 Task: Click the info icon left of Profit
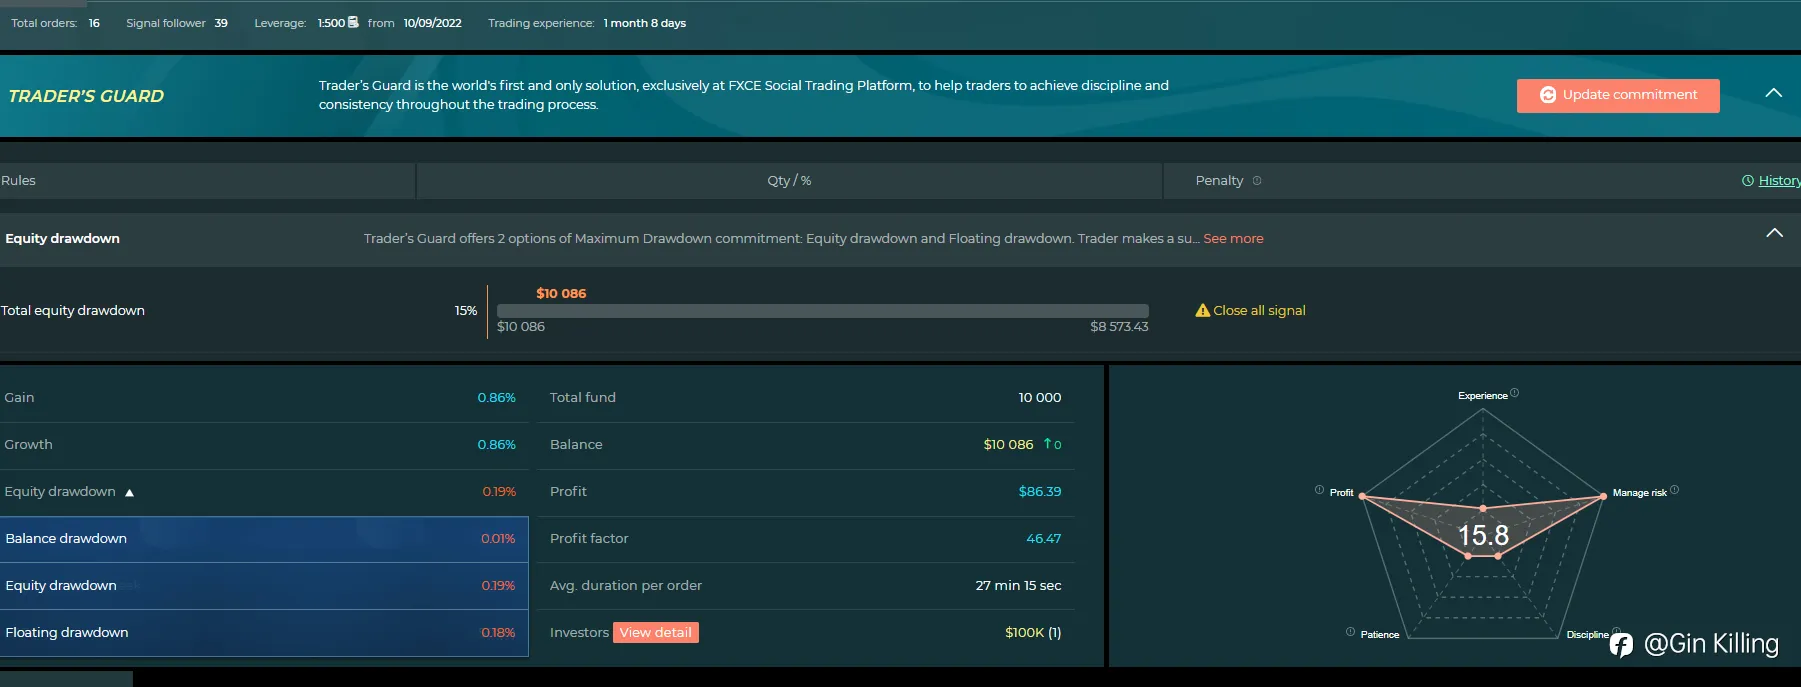[x=1319, y=490]
